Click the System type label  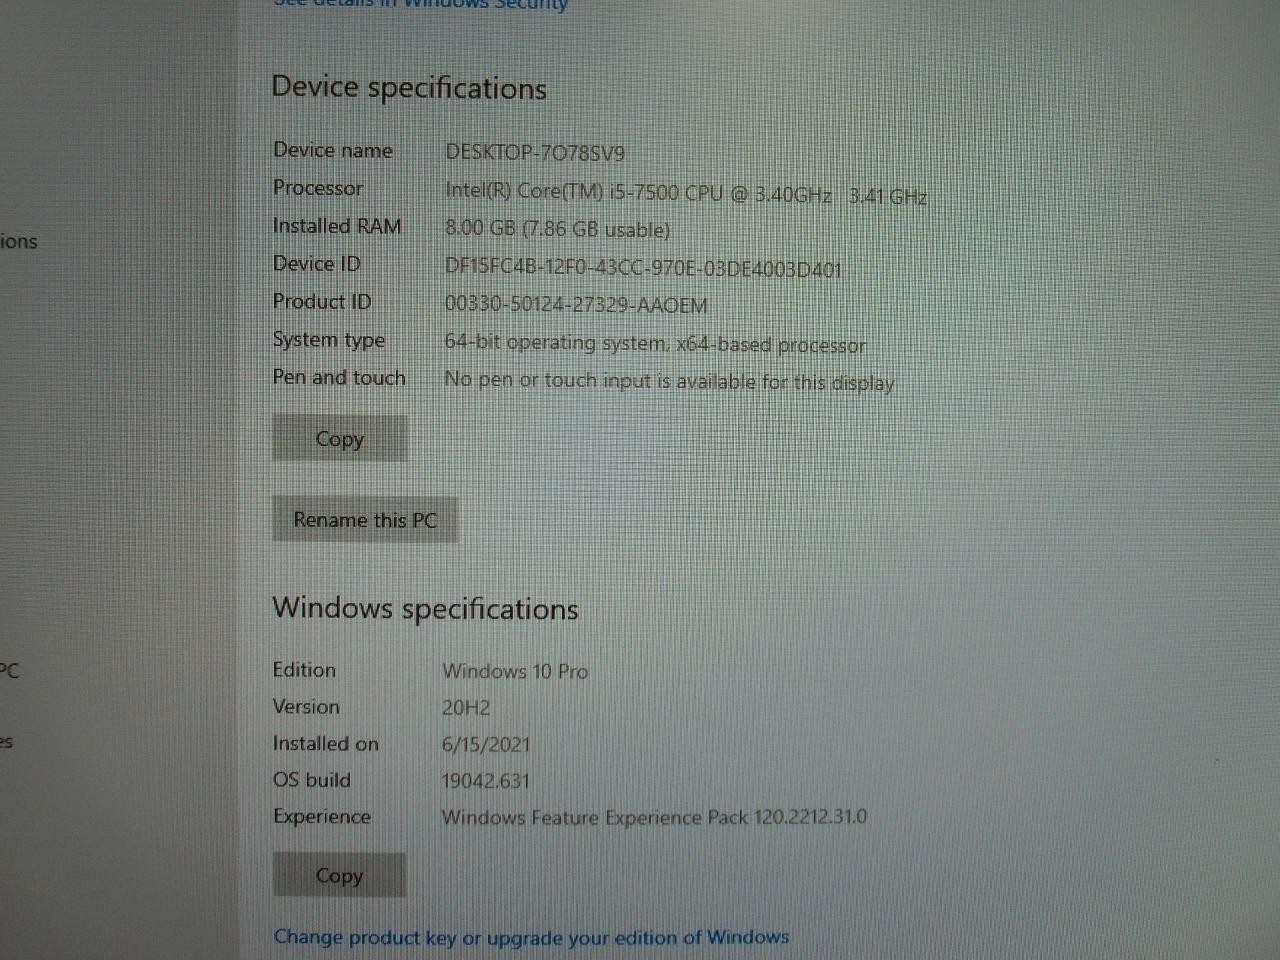tap(329, 340)
